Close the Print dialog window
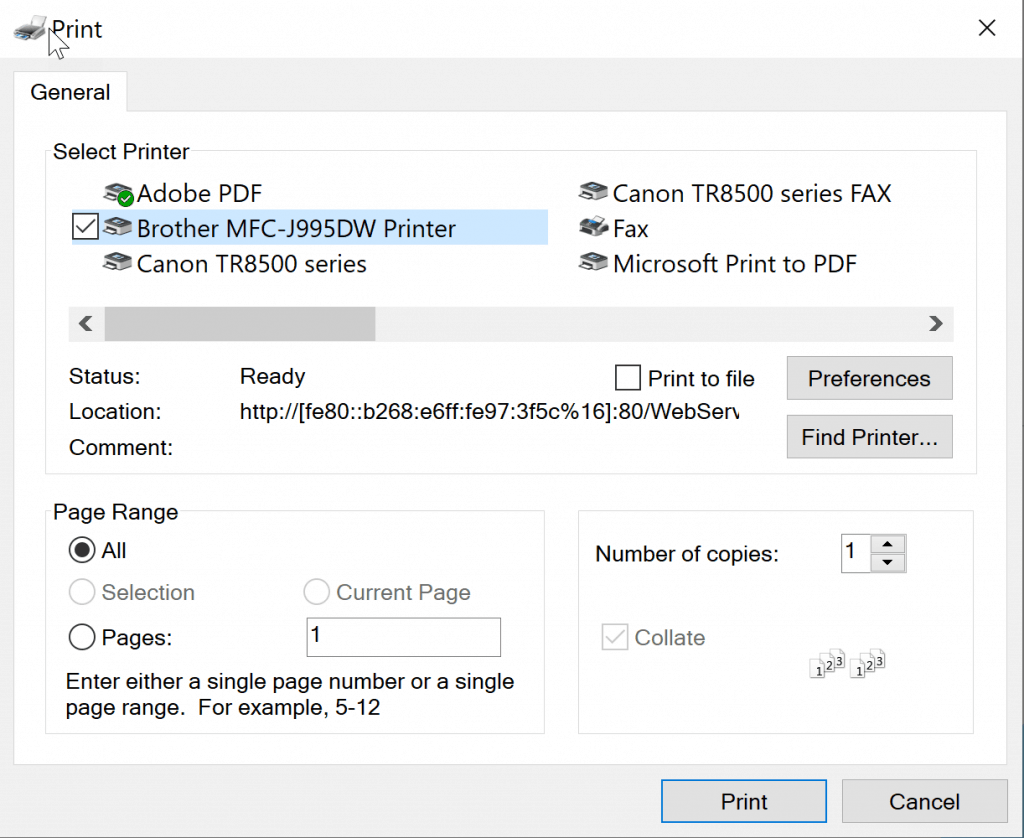This screenshot has width=1024, height=838. [987, 28]
